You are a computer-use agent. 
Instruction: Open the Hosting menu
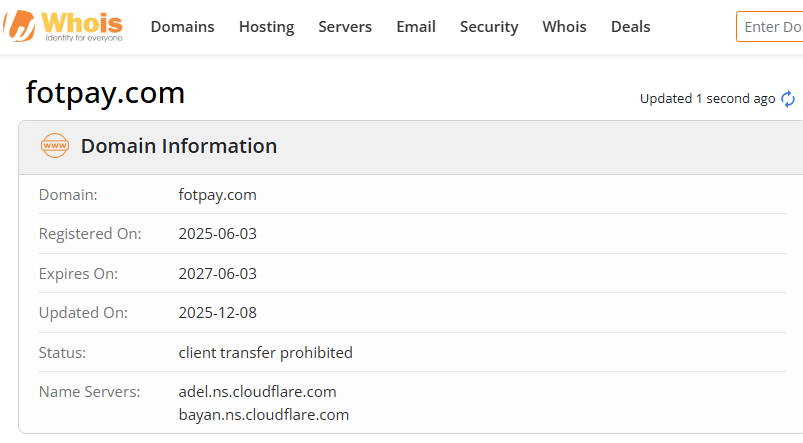266,27
